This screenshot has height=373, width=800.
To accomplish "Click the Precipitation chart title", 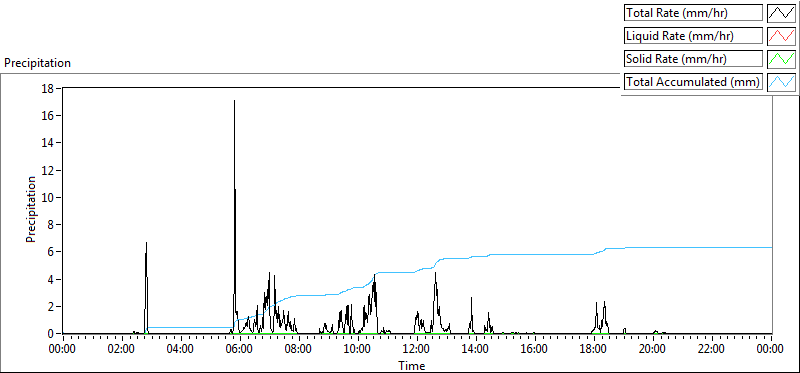I will pos(37,63).
